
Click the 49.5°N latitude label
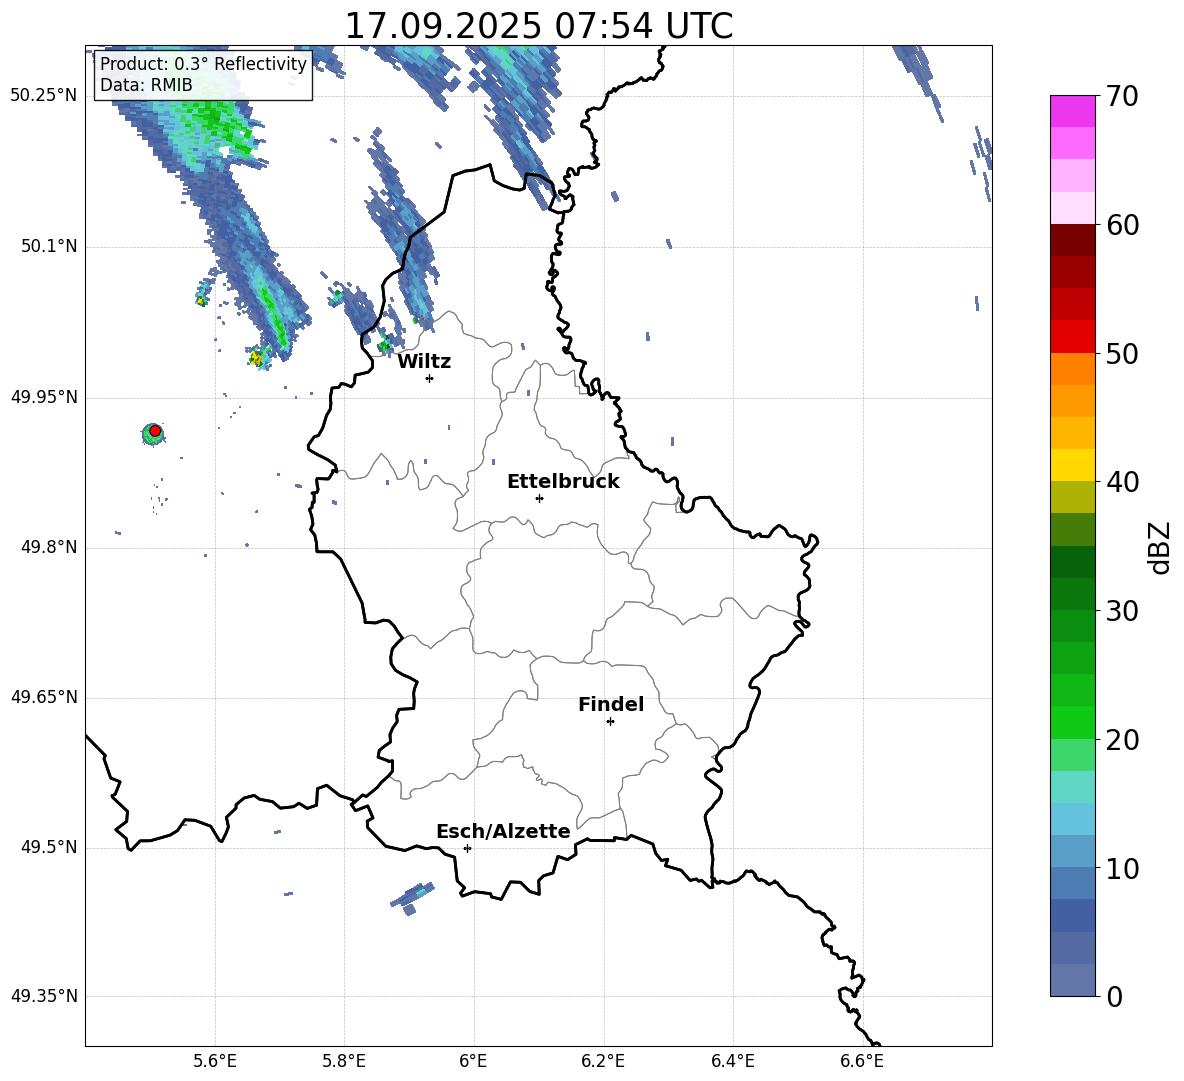[x=49, y=847]
